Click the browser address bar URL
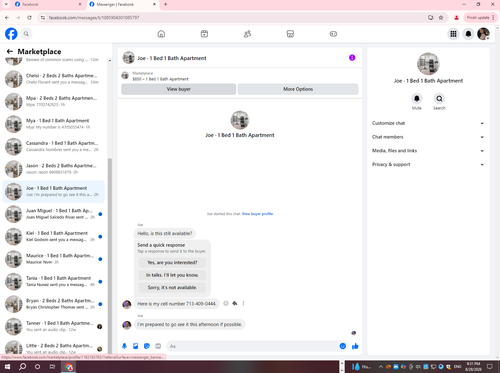The width and height of the screenshot is (500, 373). [x=94, y=17]
